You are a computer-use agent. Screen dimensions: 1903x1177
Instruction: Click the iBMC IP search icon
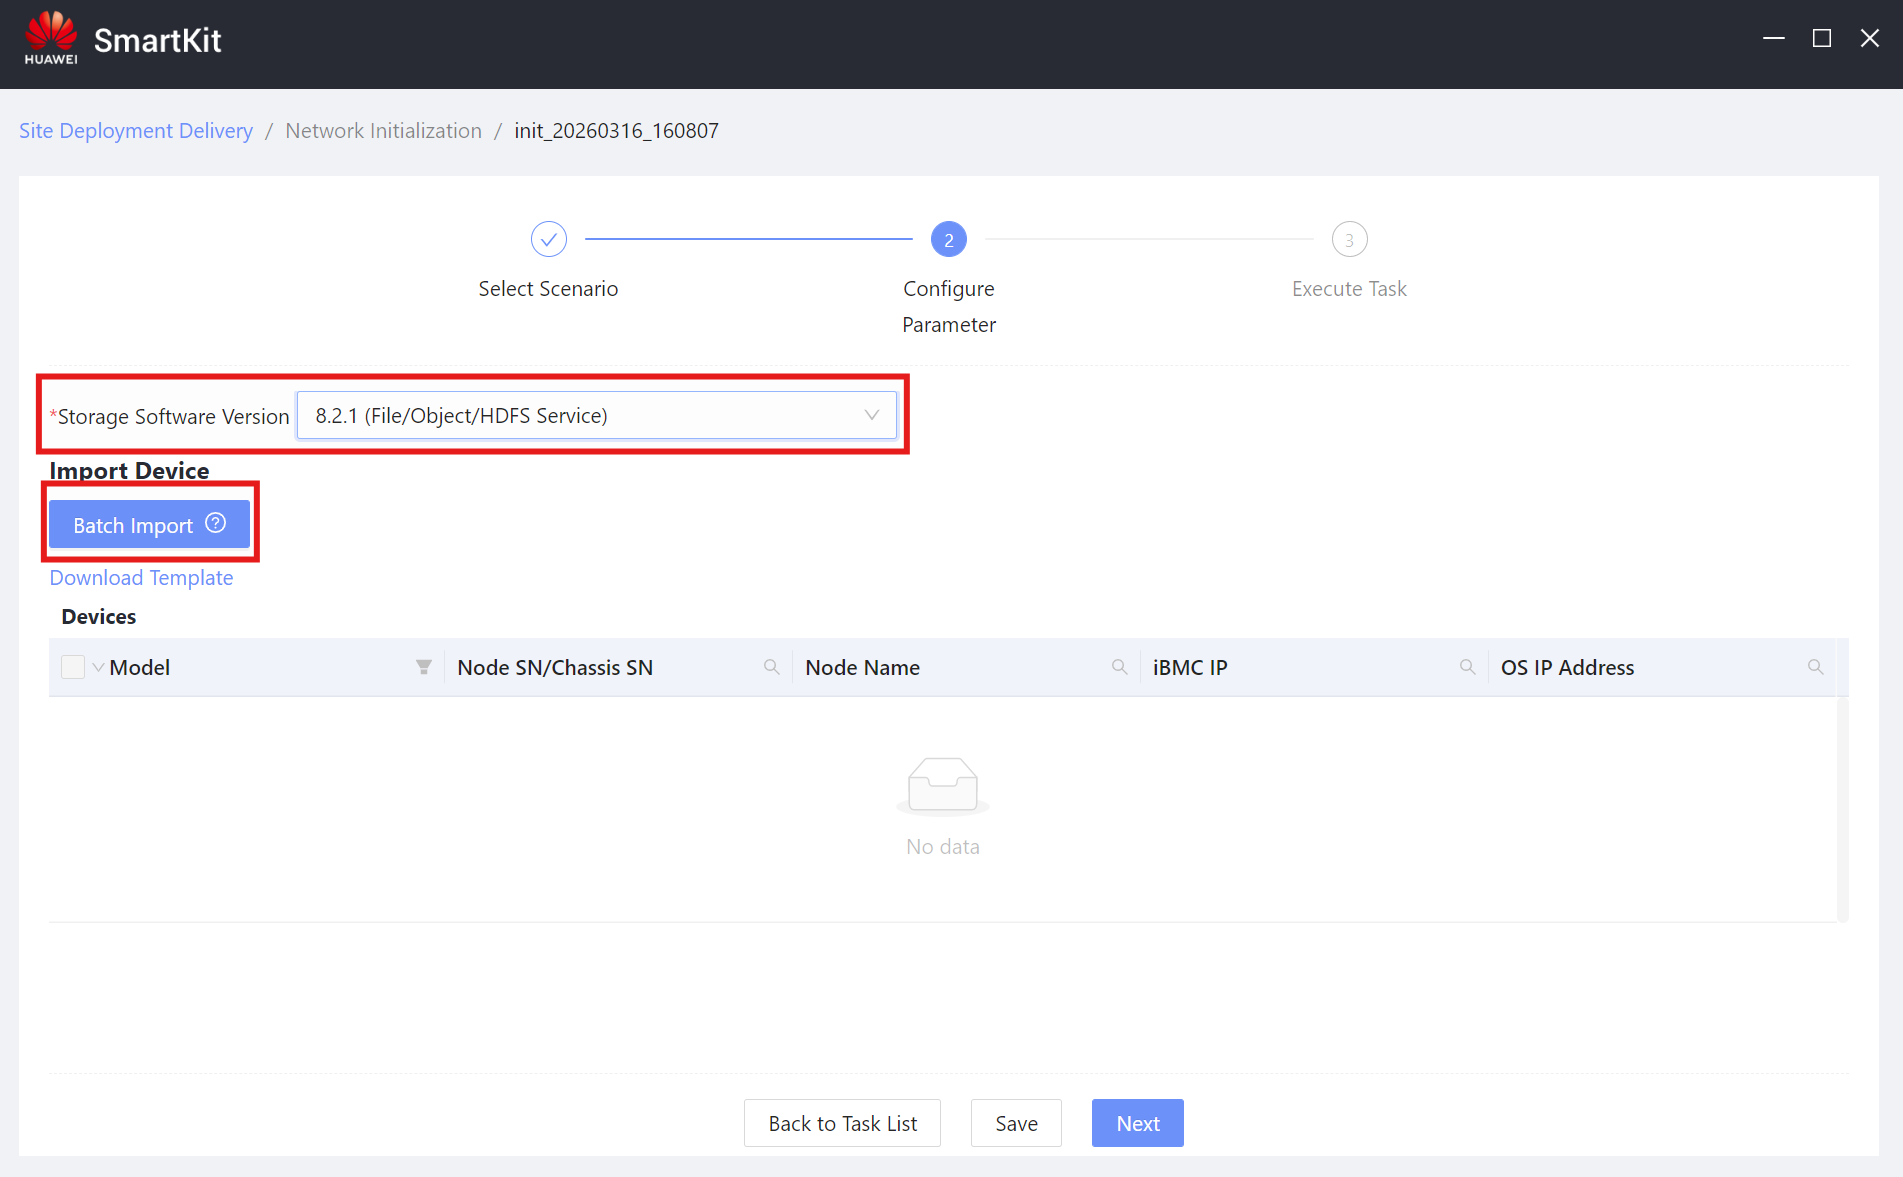(x=1467, y=667)
